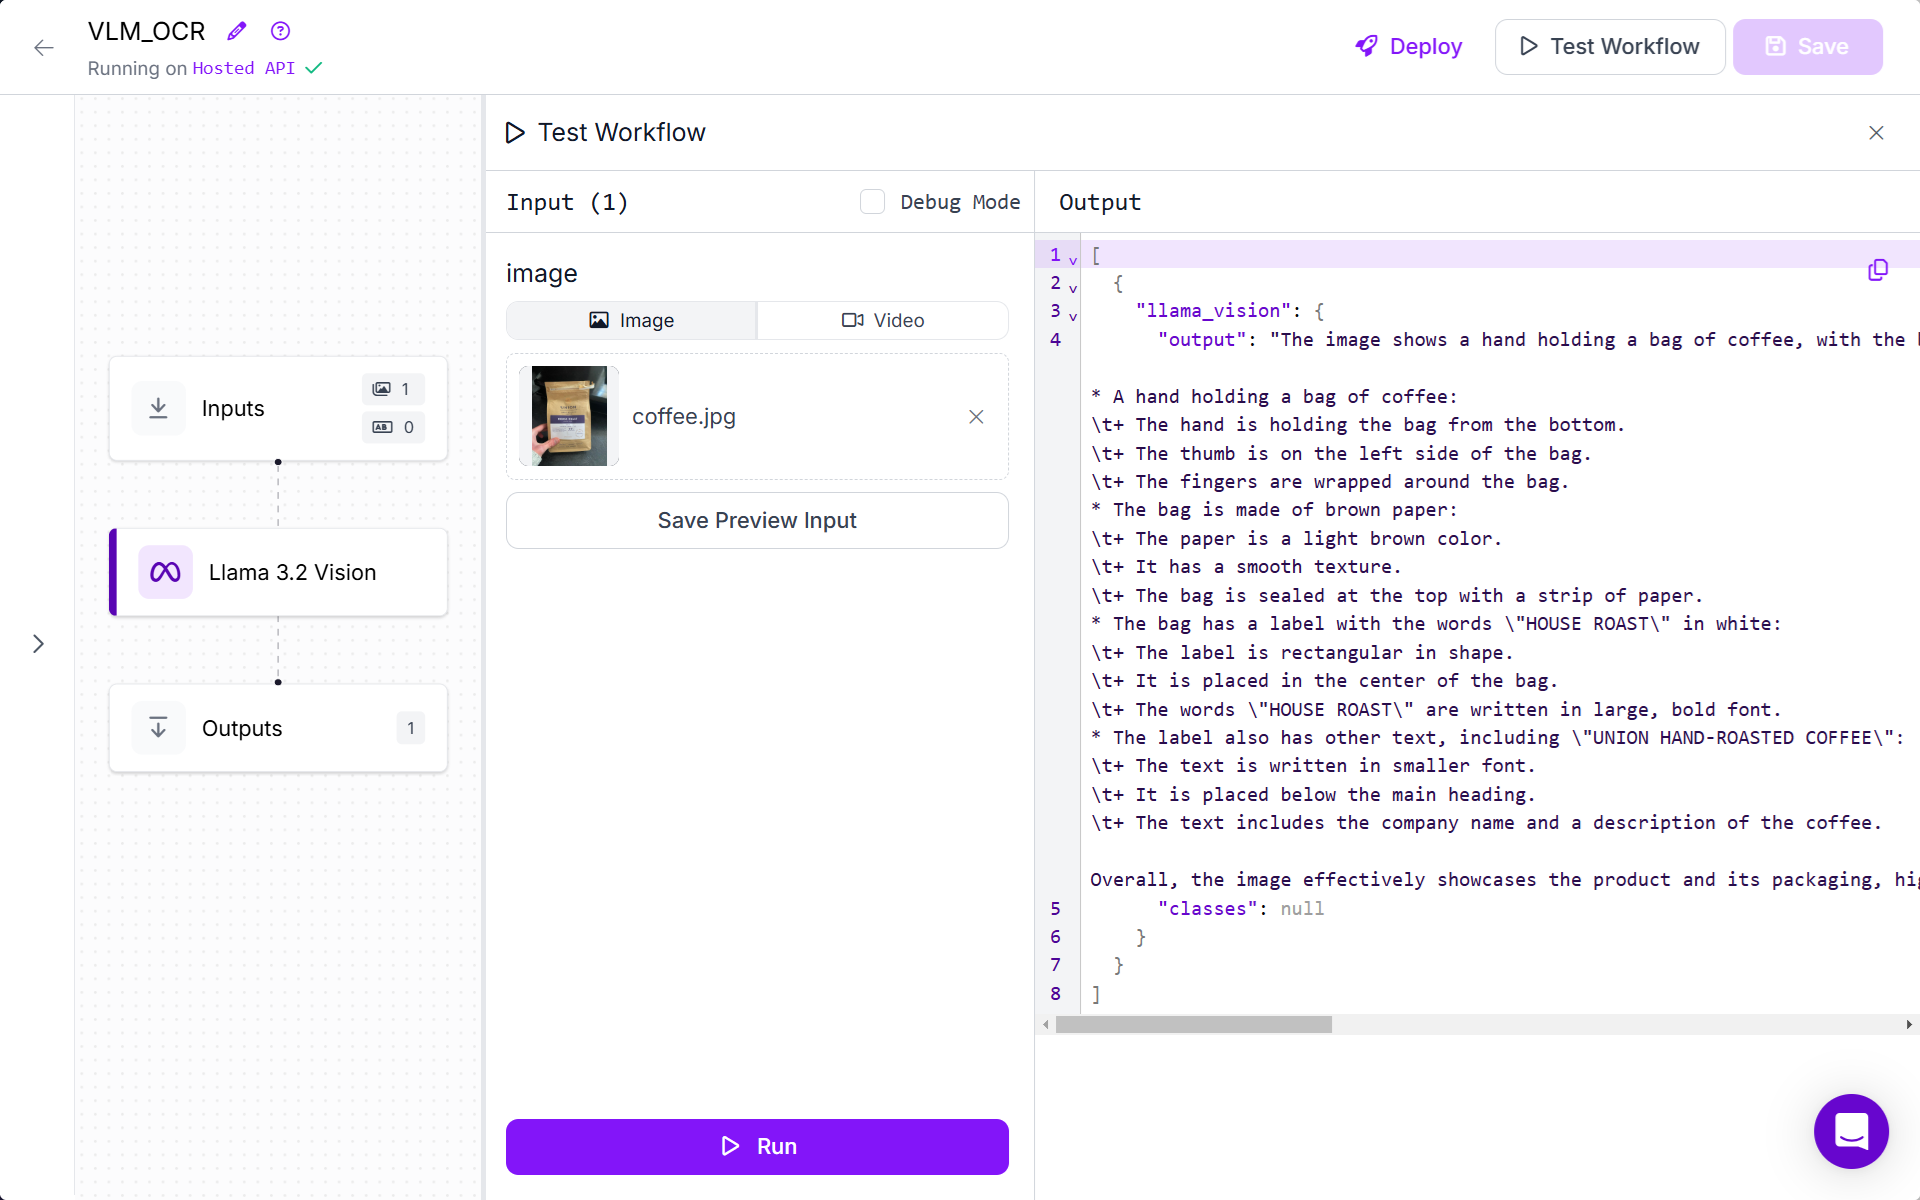This screenshot has width=1920, height=1200.
Task: Remove the coffee.jpg image with its X
Action: point(976,417)
